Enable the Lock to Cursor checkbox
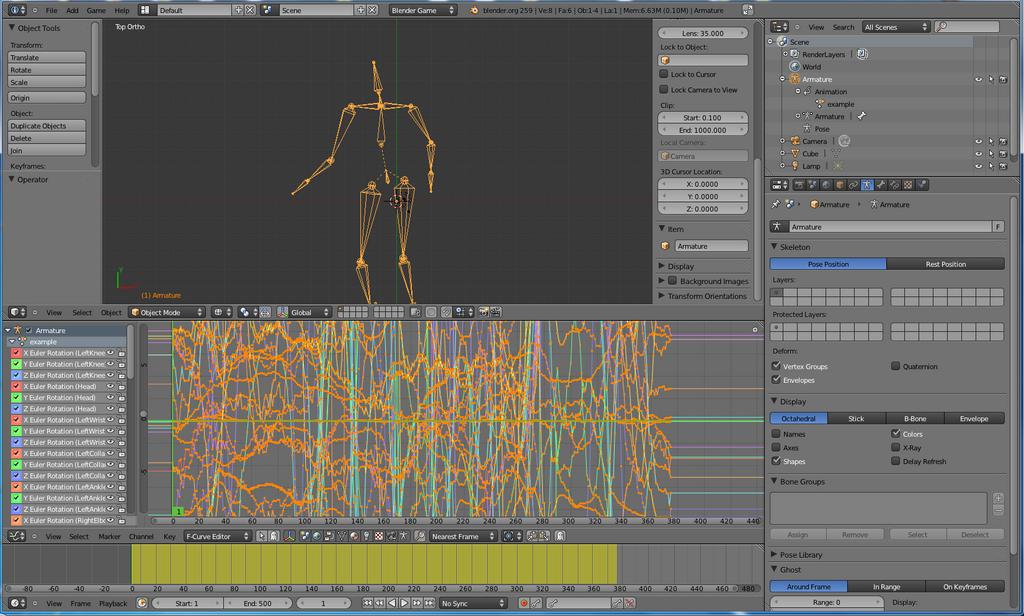 [664, 74]
